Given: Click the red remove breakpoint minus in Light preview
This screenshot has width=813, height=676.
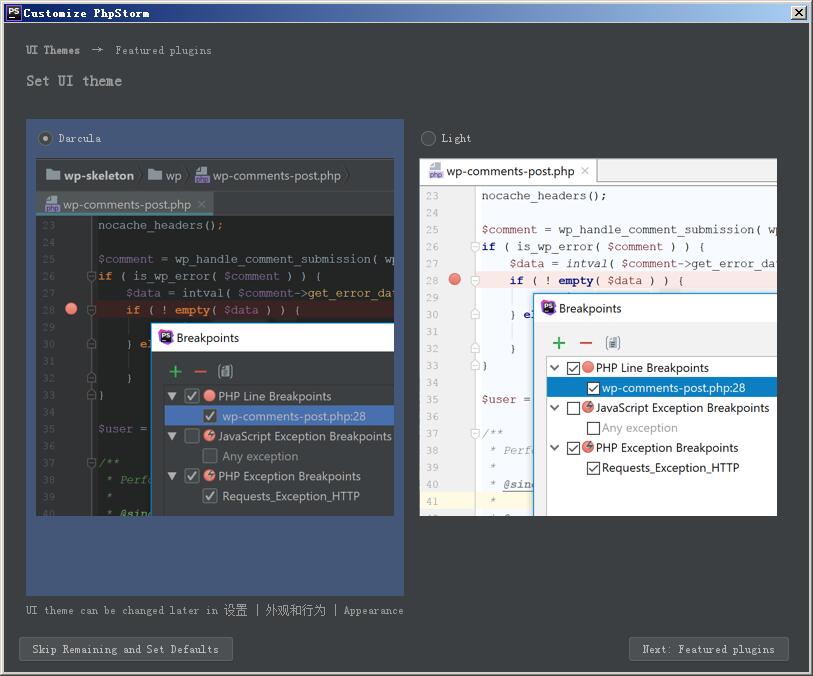Looking at the screenshot, I should [585, 343].
